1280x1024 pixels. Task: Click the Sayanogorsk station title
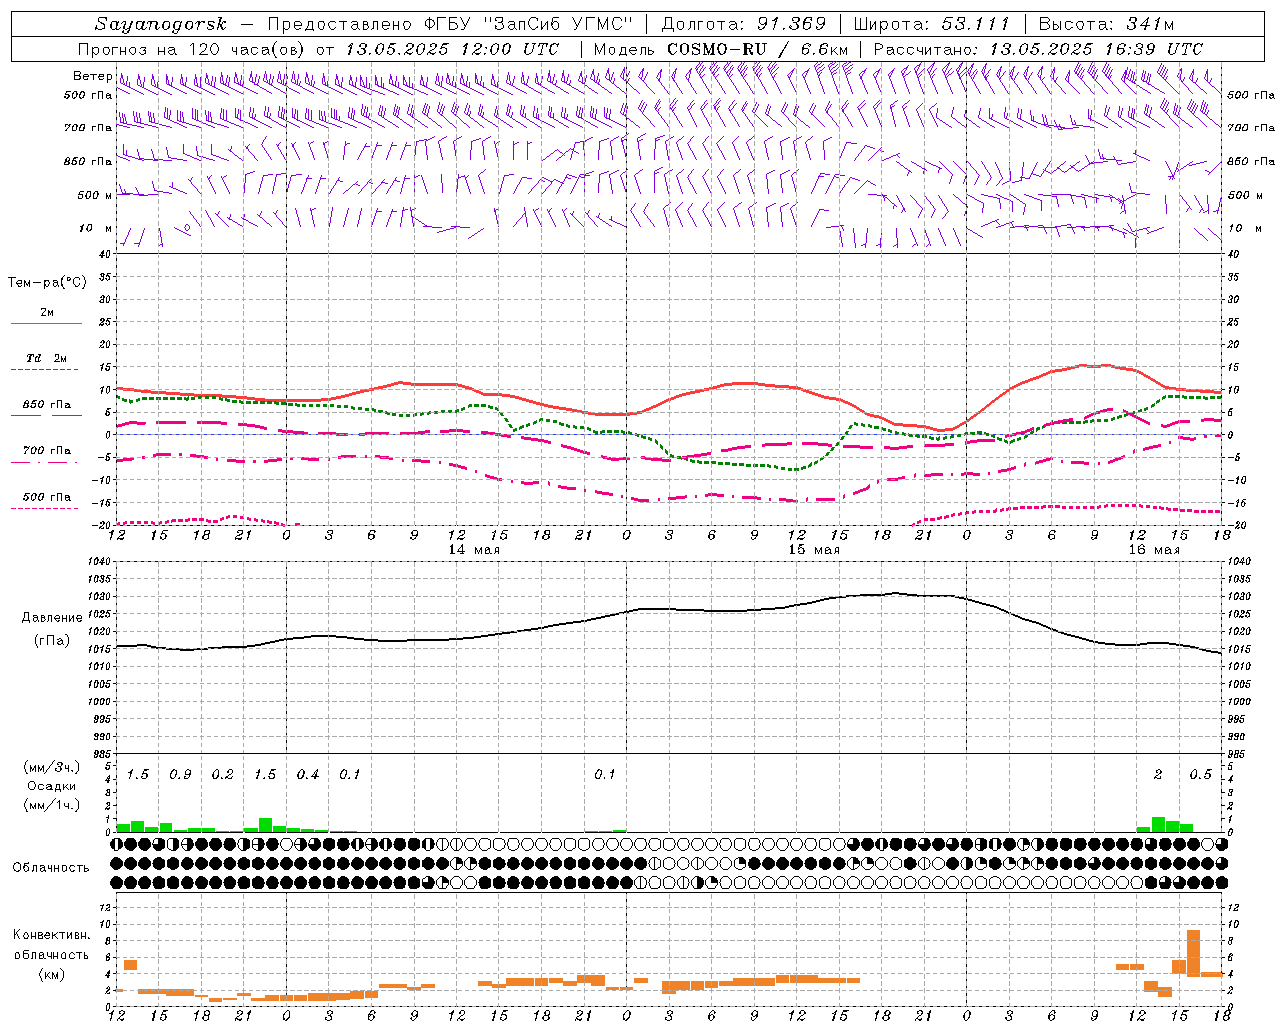tap(161, 24)
